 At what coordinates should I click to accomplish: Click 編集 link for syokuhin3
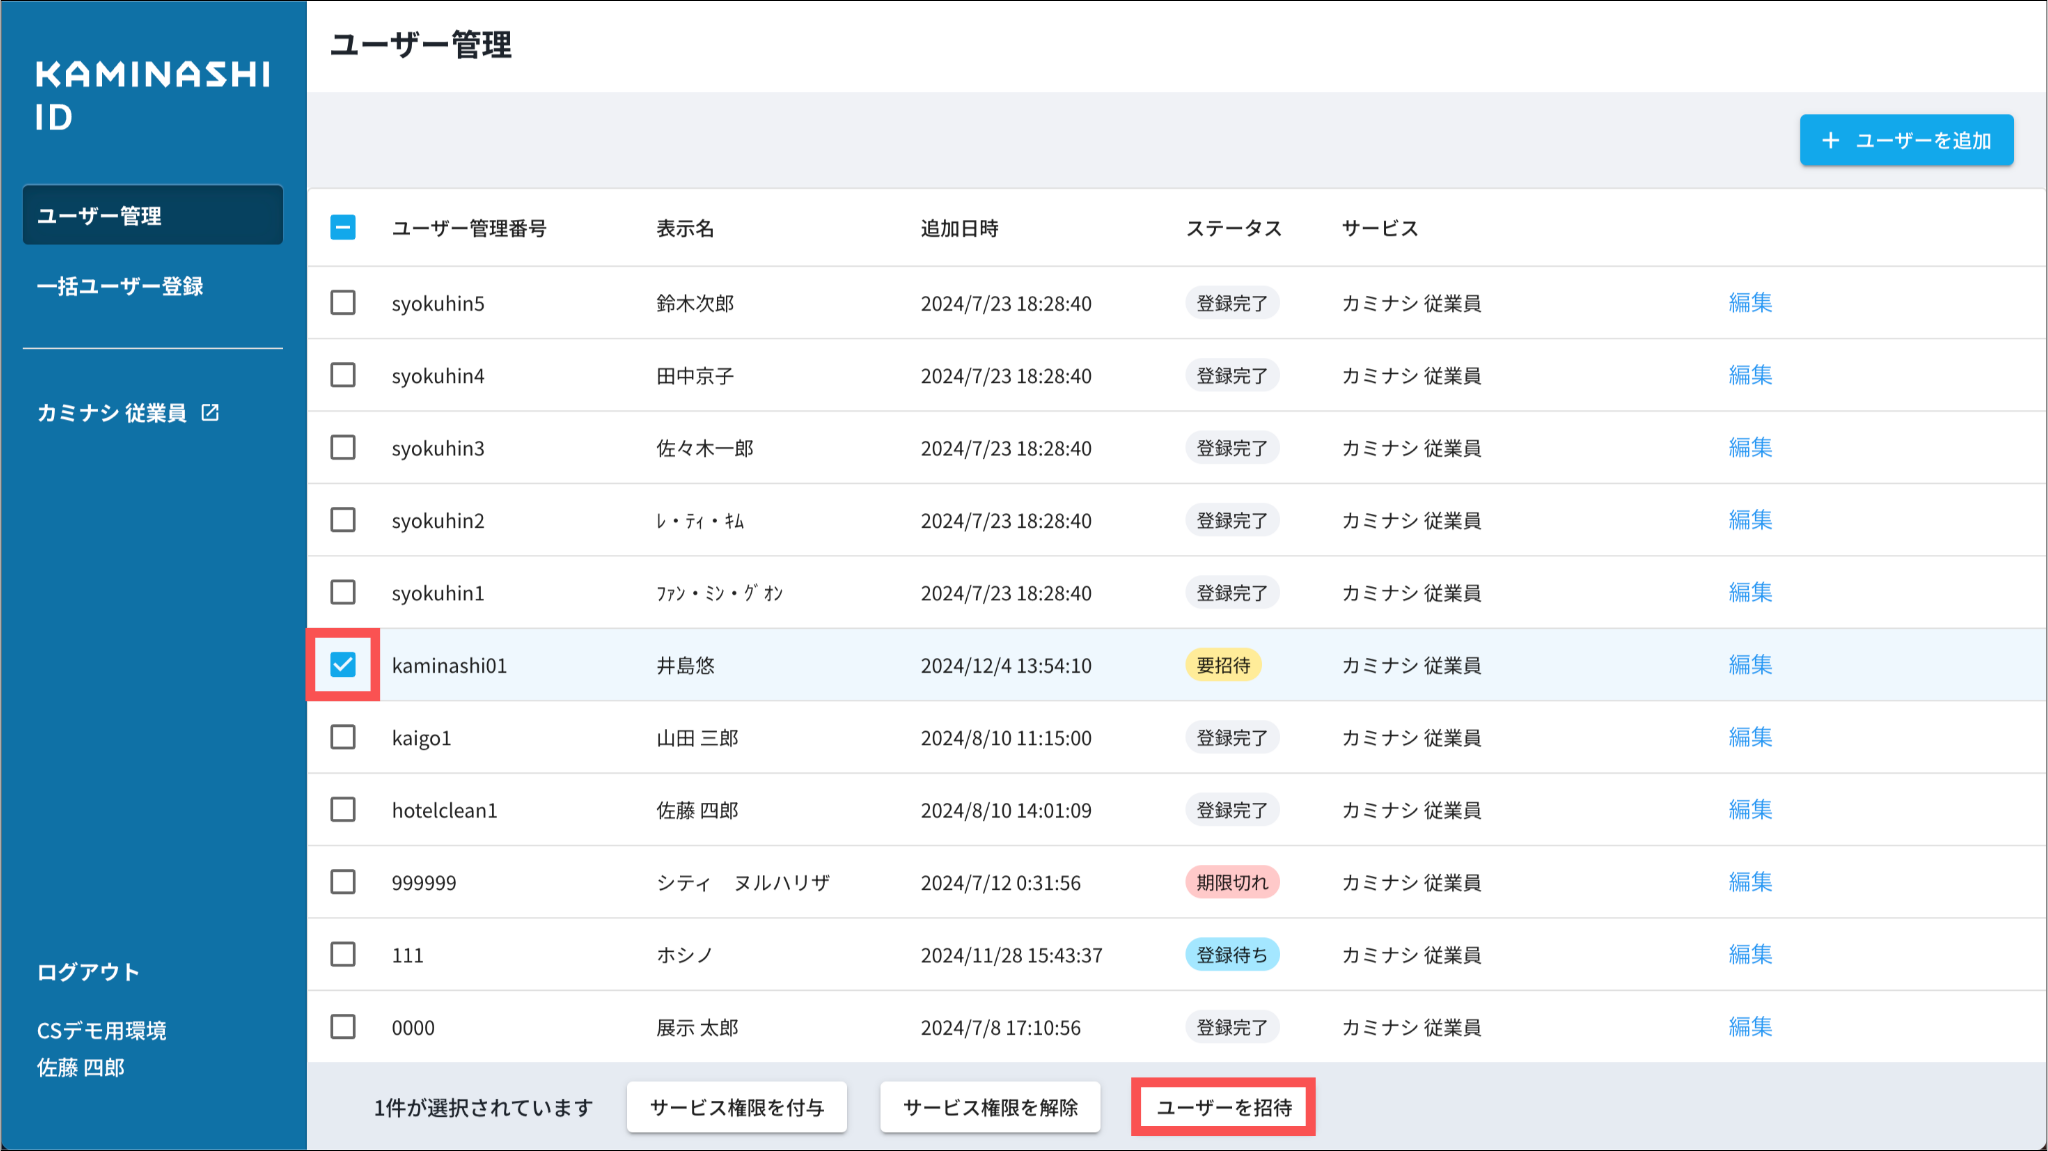[x=1750, y=448]
